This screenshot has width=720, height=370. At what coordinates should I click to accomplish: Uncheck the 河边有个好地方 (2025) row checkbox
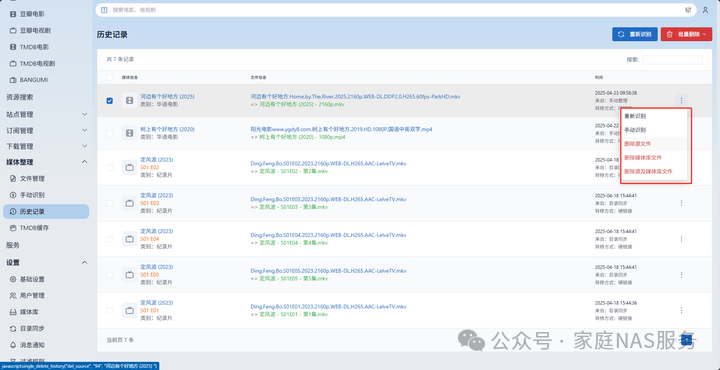109,101
